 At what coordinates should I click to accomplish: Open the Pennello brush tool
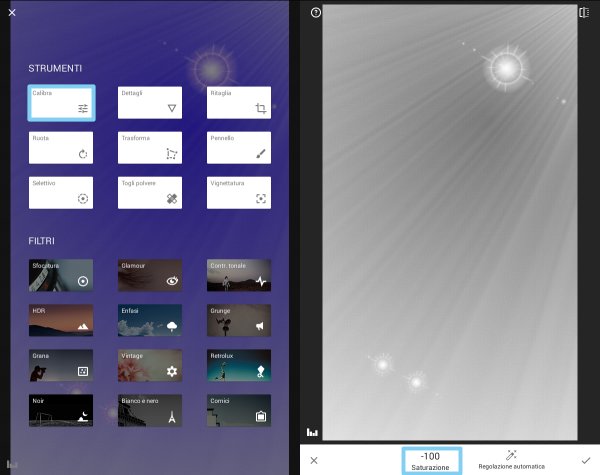click(x=240, y=147)
